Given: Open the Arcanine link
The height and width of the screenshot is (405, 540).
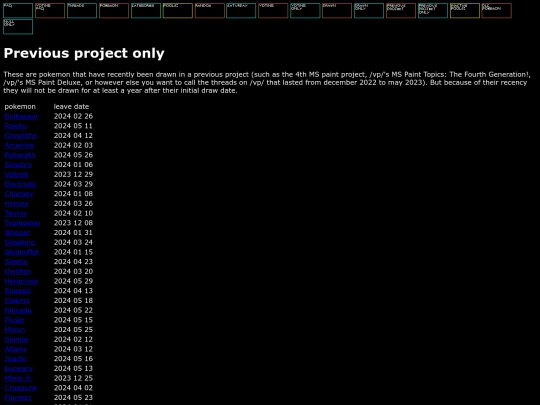Looking at the screenshot, I should coord(19,145).
